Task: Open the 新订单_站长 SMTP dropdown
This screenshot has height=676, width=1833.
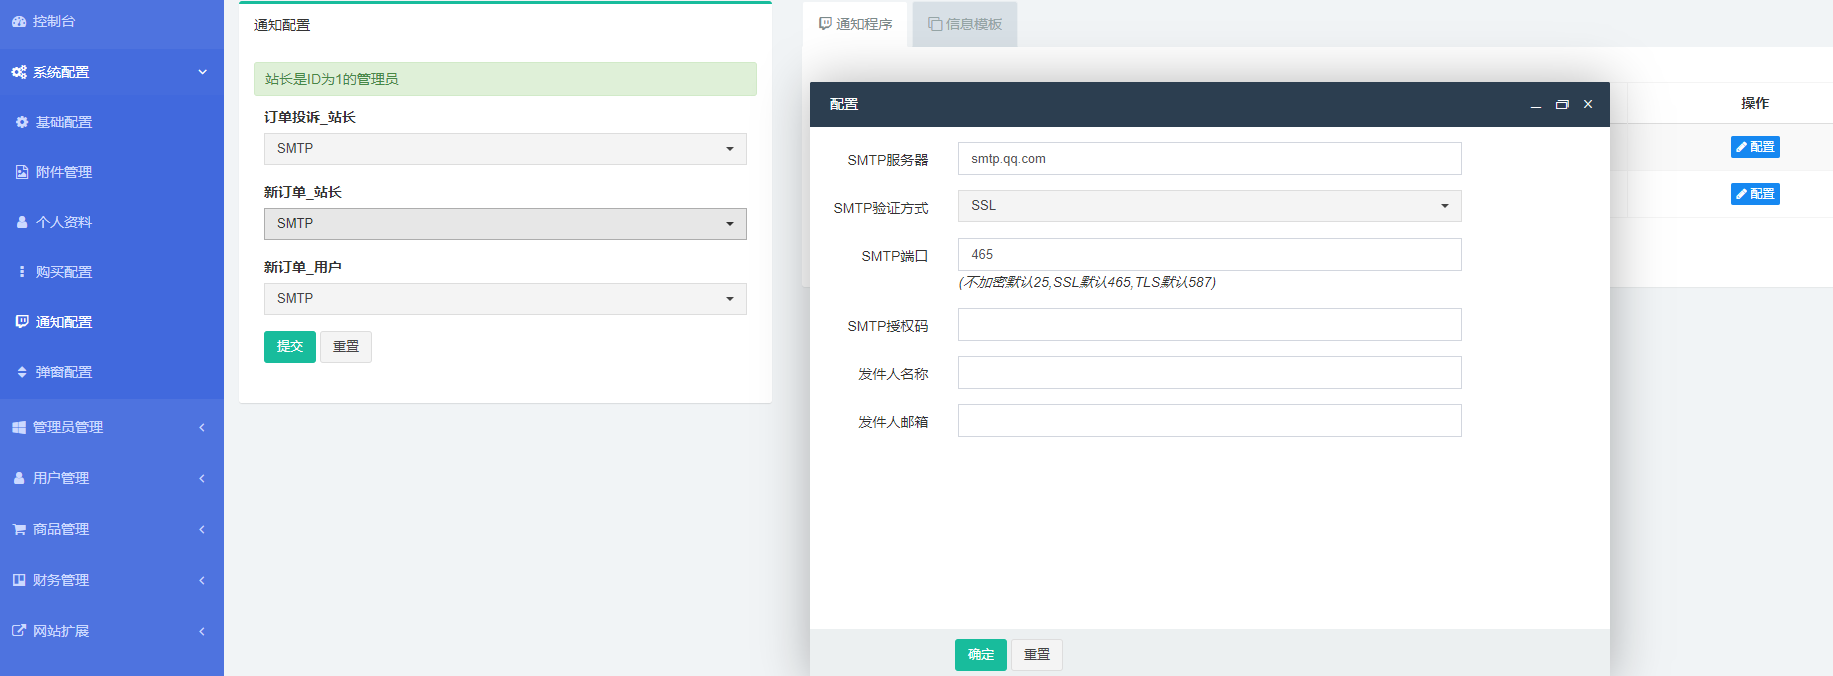Action: point(505,224)
